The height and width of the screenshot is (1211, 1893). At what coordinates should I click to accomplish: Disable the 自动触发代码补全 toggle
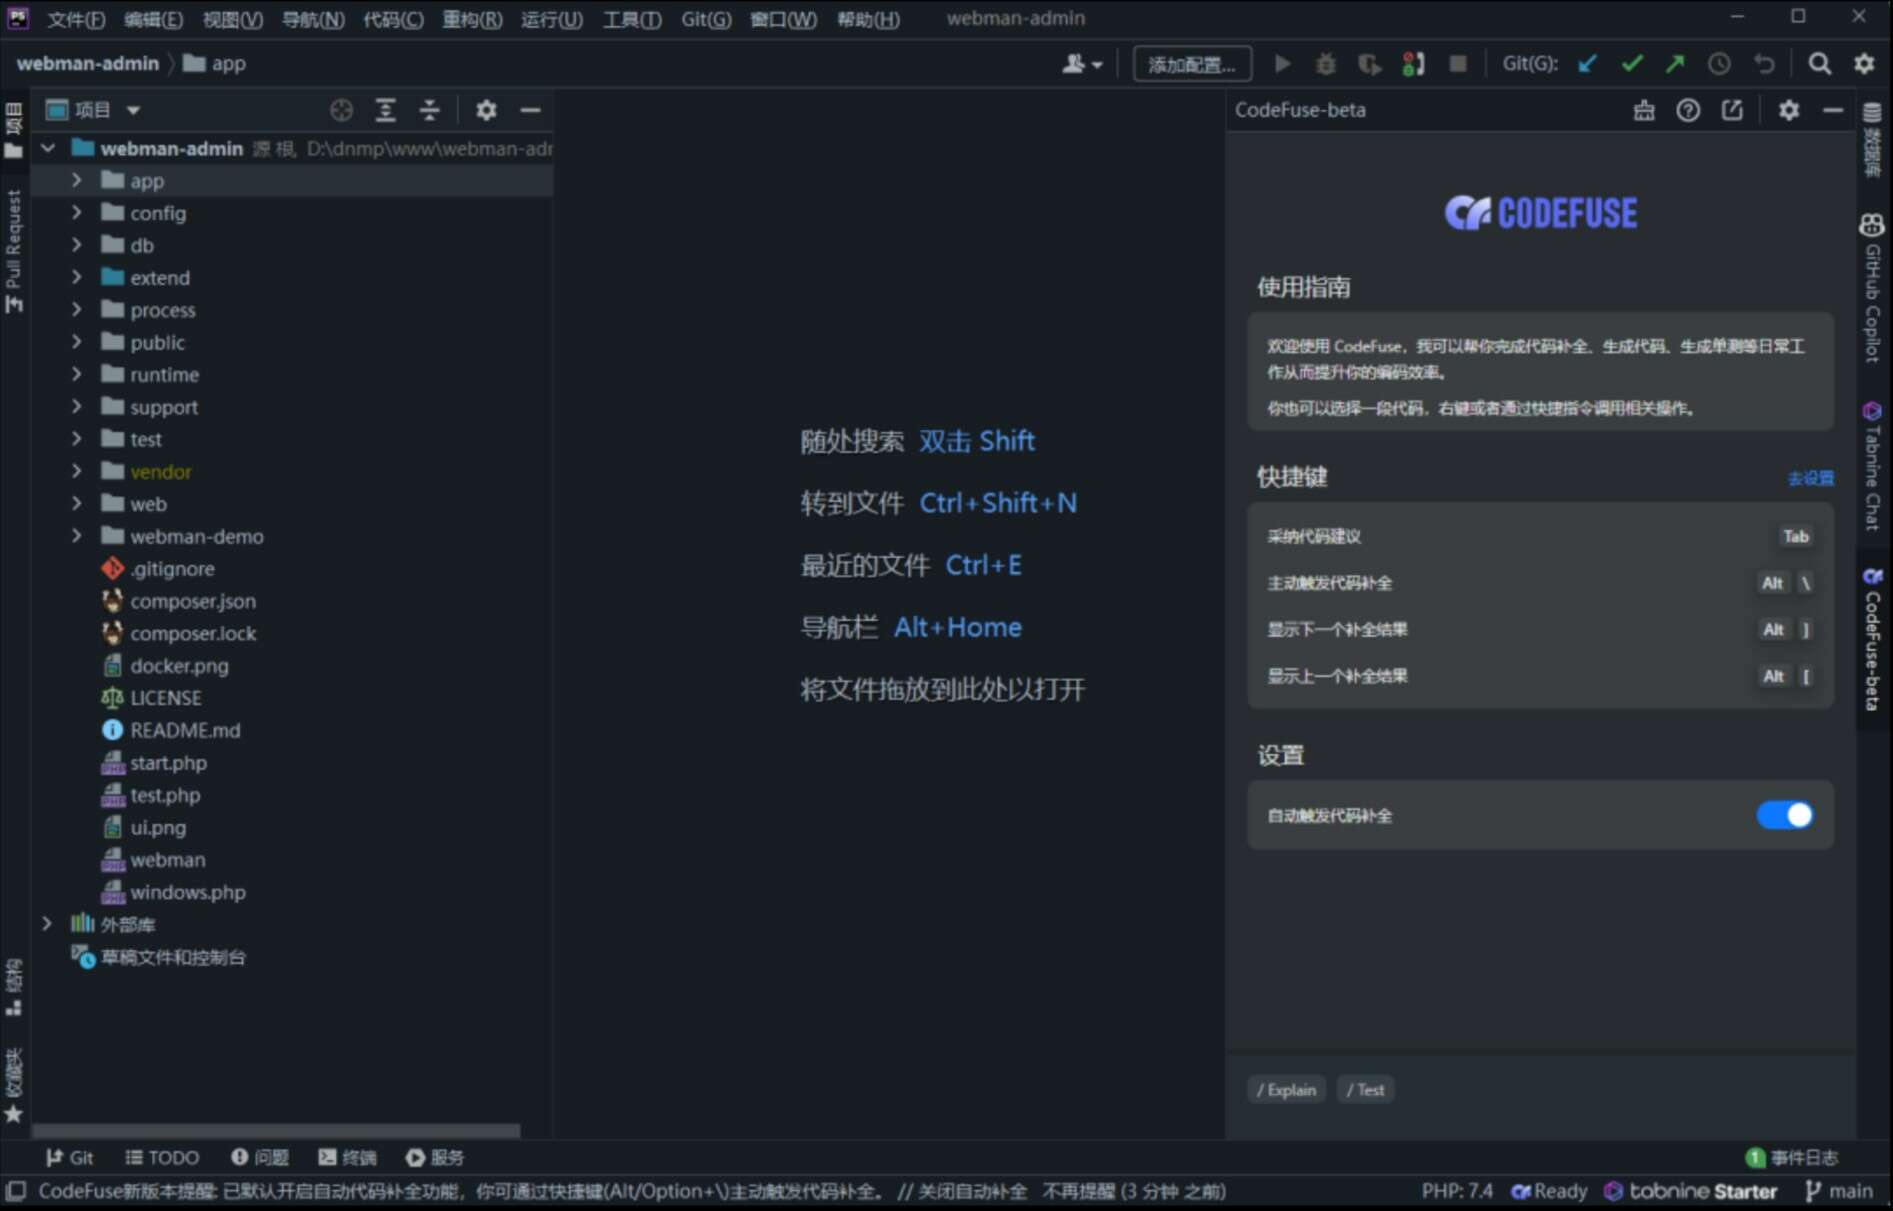pos(1786,815)
